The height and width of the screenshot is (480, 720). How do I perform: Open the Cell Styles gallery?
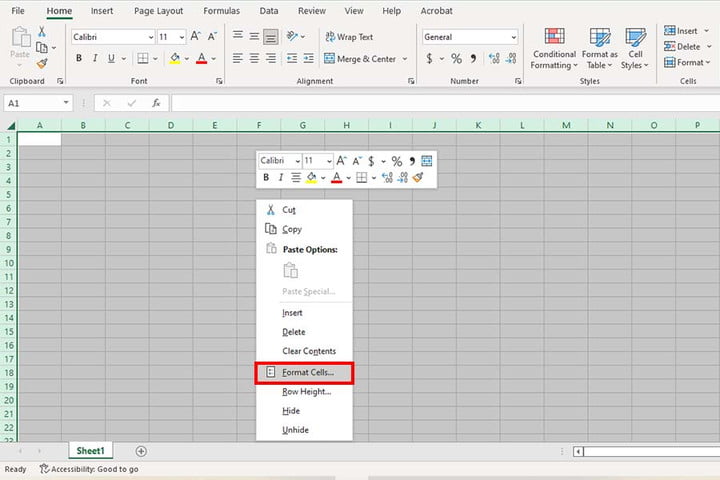click(635, 48)
